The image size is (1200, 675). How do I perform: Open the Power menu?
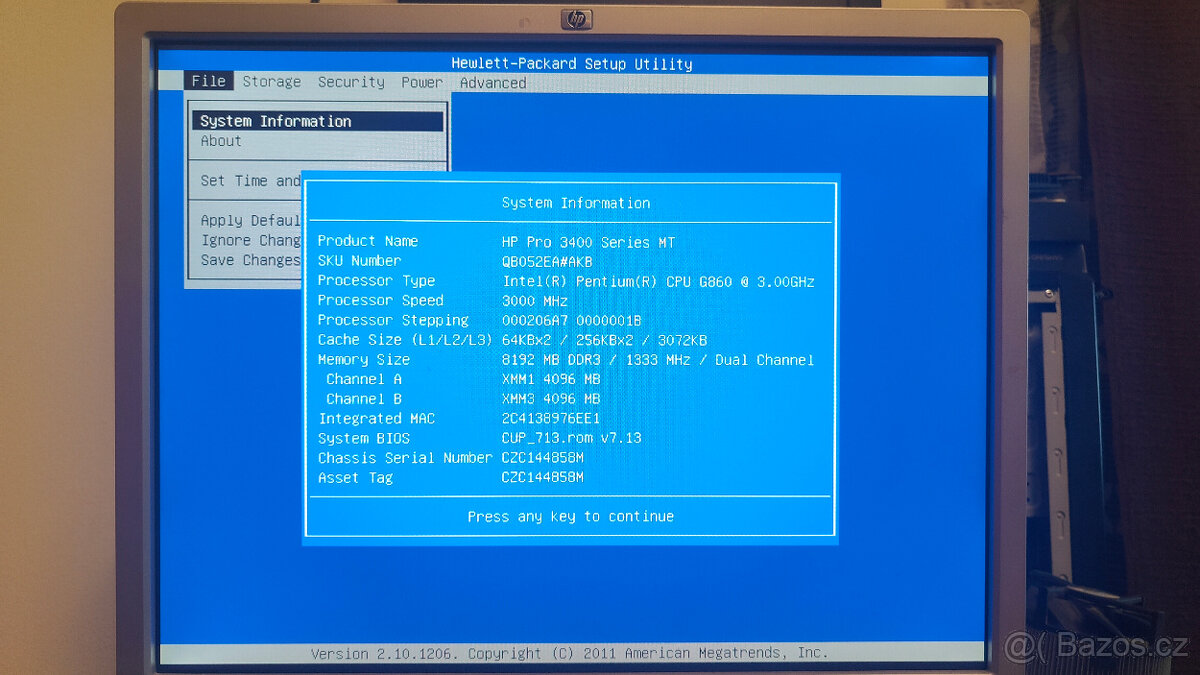tap(422, 82)
